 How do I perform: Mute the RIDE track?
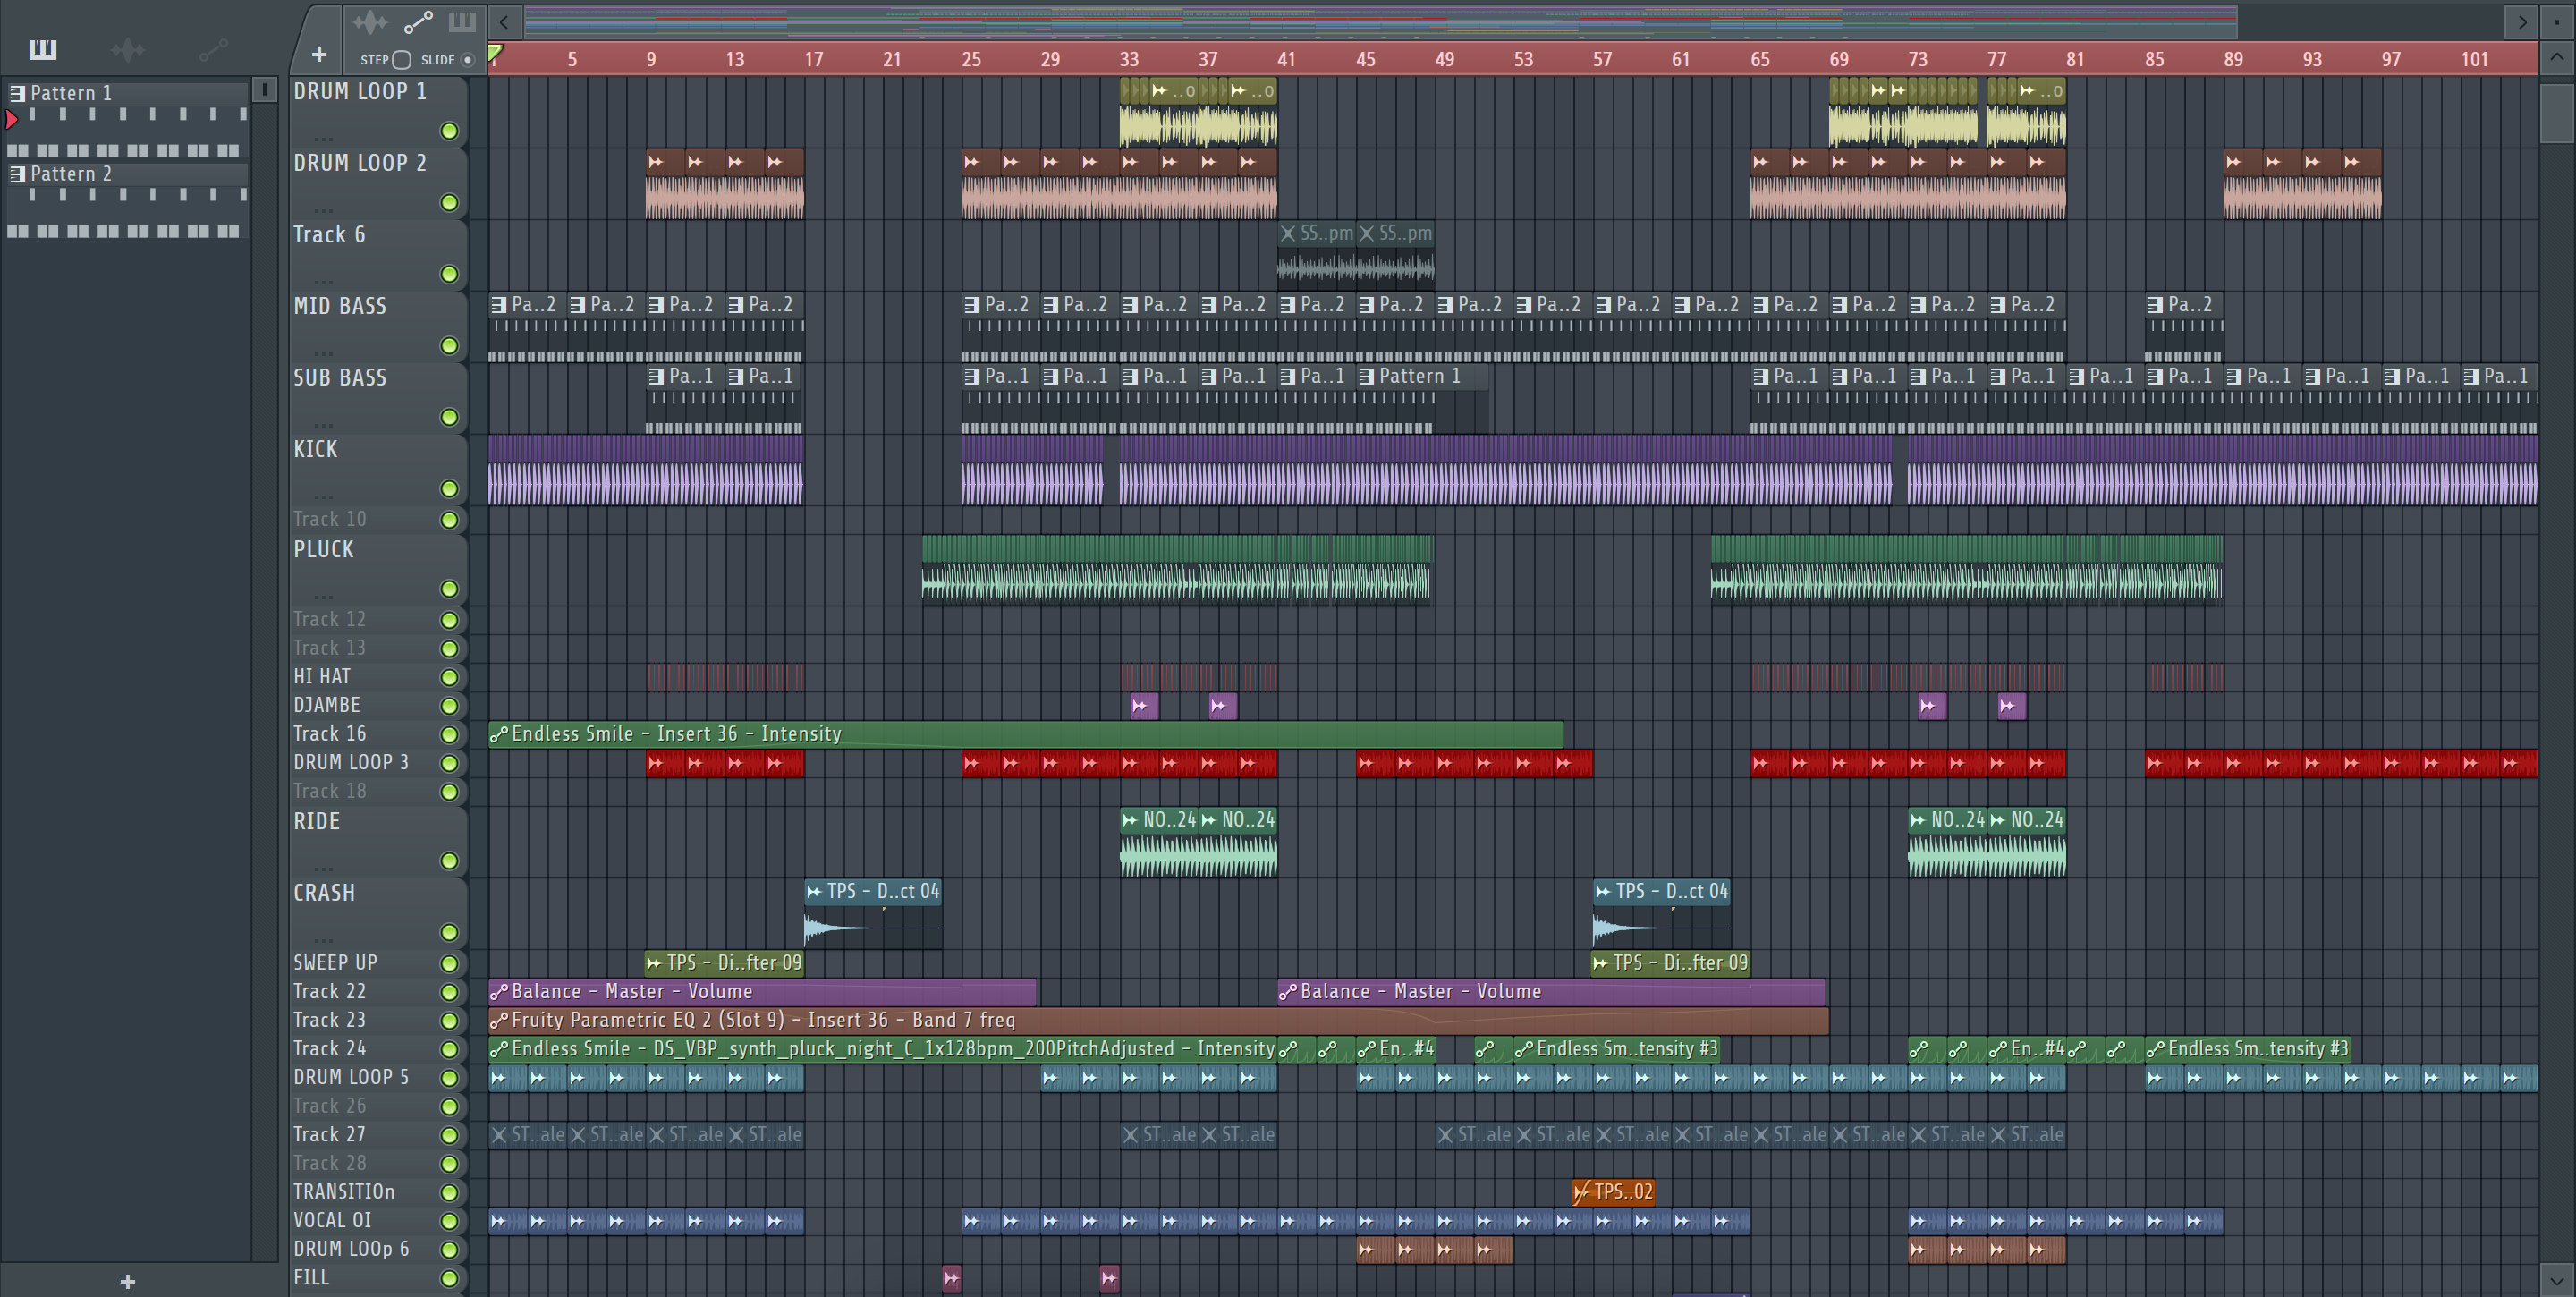(x=449, y=861)
